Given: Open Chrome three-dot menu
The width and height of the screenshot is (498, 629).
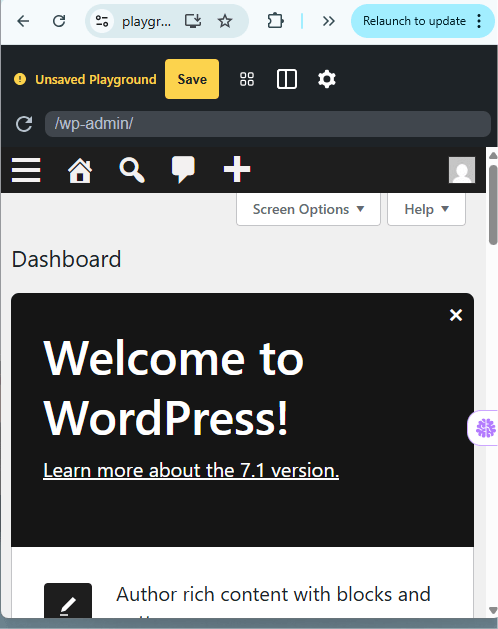Looking at the screenshot, I should (479, 21).
